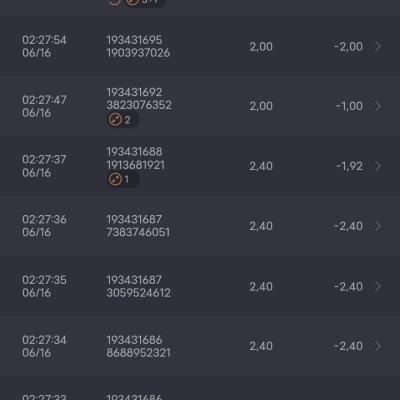
Task: Expand details arrow for 02:27:54 entry
Action: (378, 46)
